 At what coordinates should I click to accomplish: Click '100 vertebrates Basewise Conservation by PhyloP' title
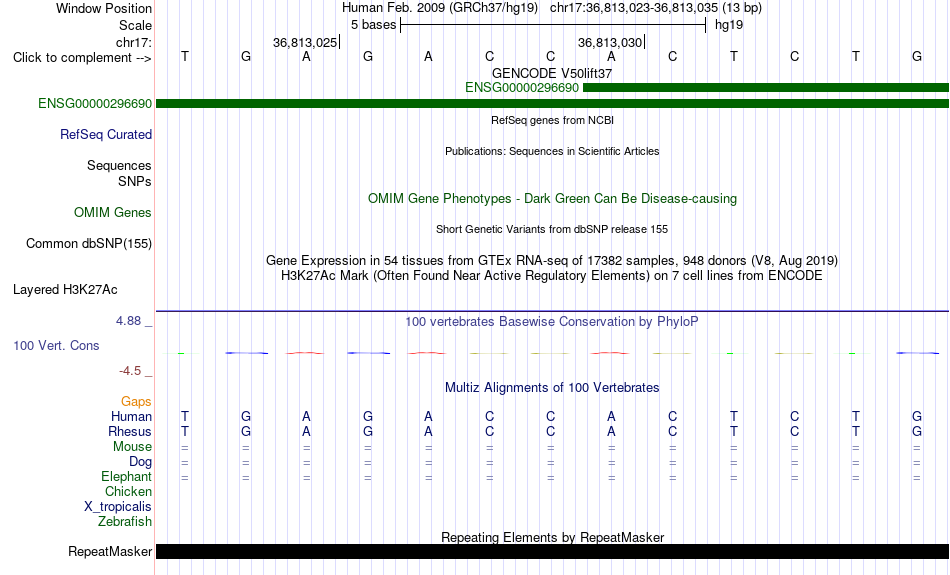click(x=552, y=322)
